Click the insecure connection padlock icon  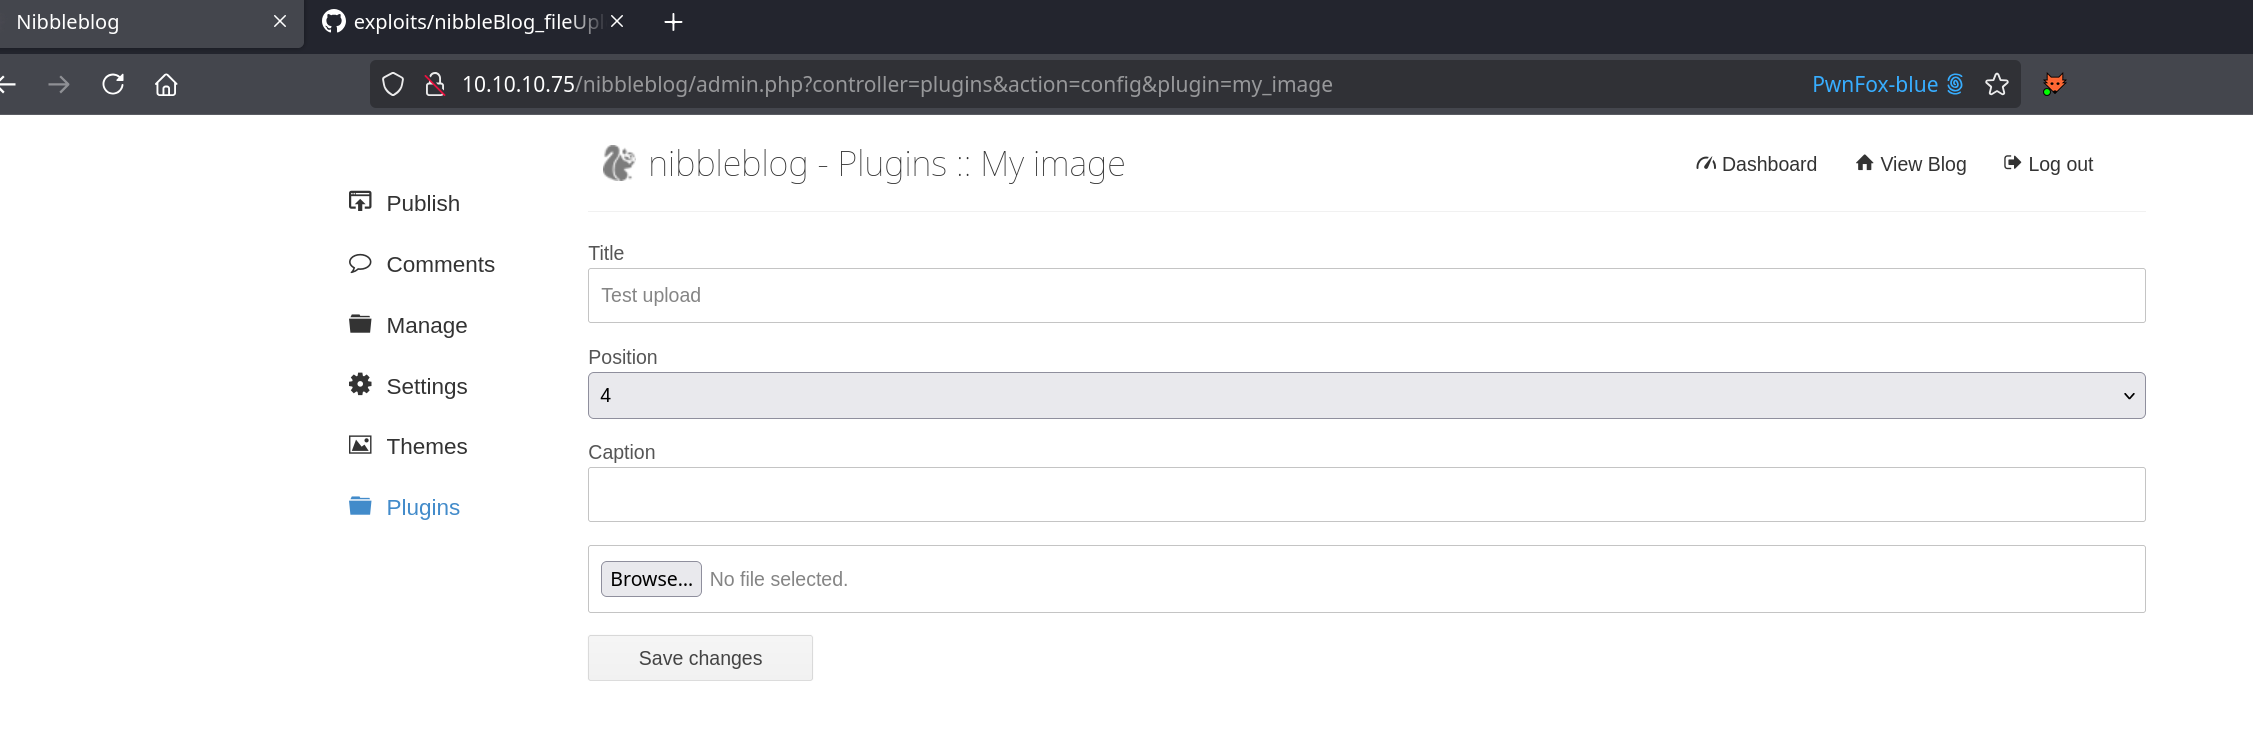(x=434, y=84)
